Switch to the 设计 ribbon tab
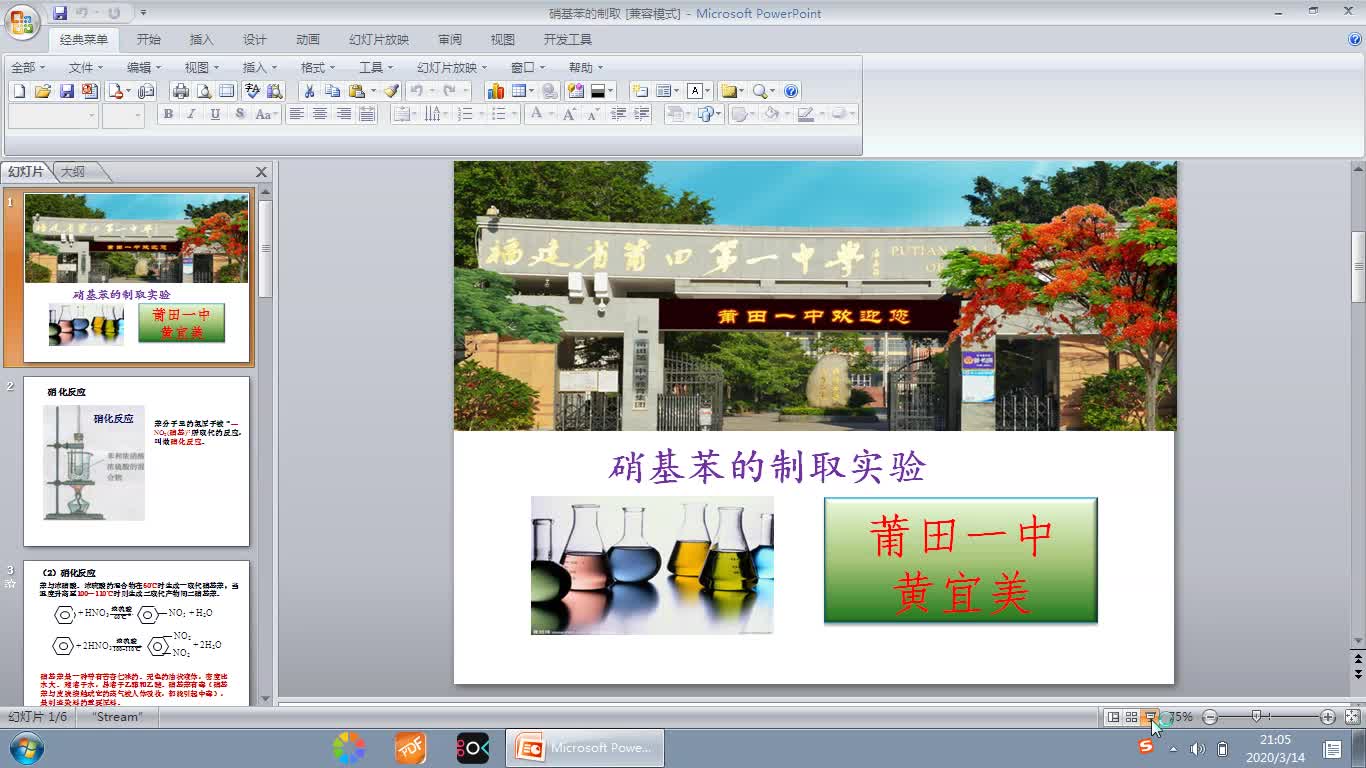 [x=255, y=40]
